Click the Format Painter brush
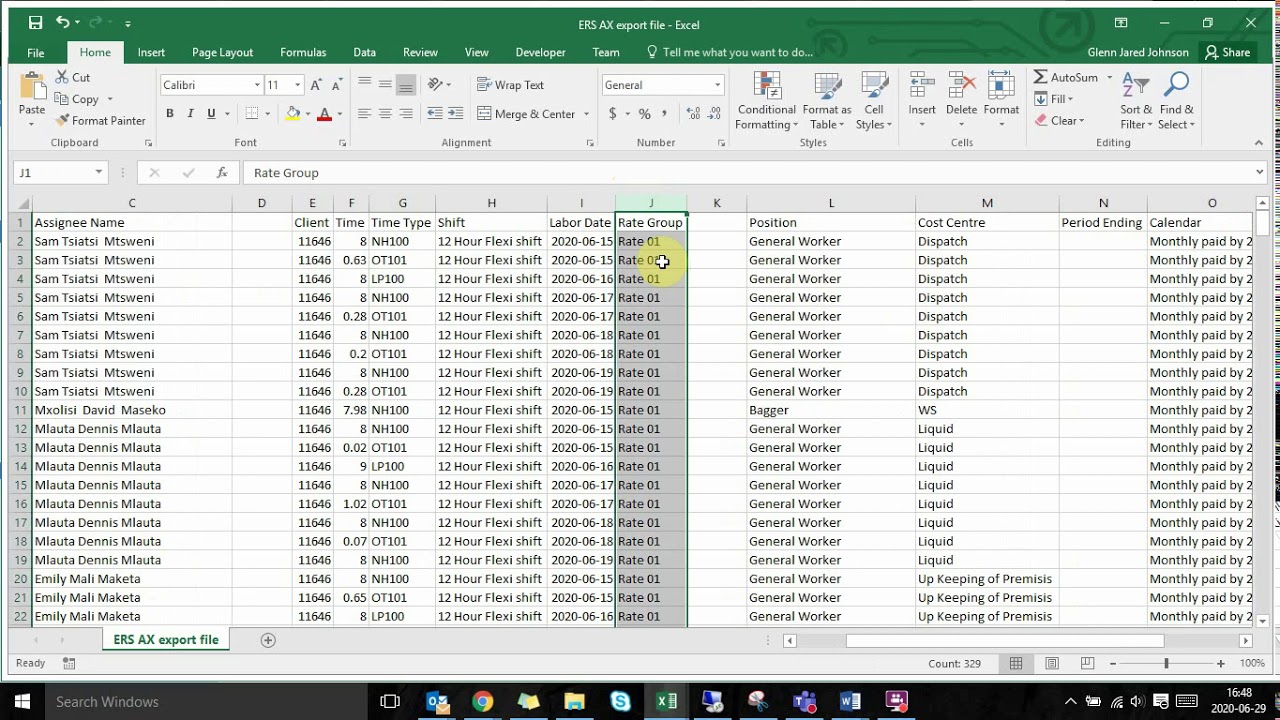1280x720 pixels. coord(62,121)
